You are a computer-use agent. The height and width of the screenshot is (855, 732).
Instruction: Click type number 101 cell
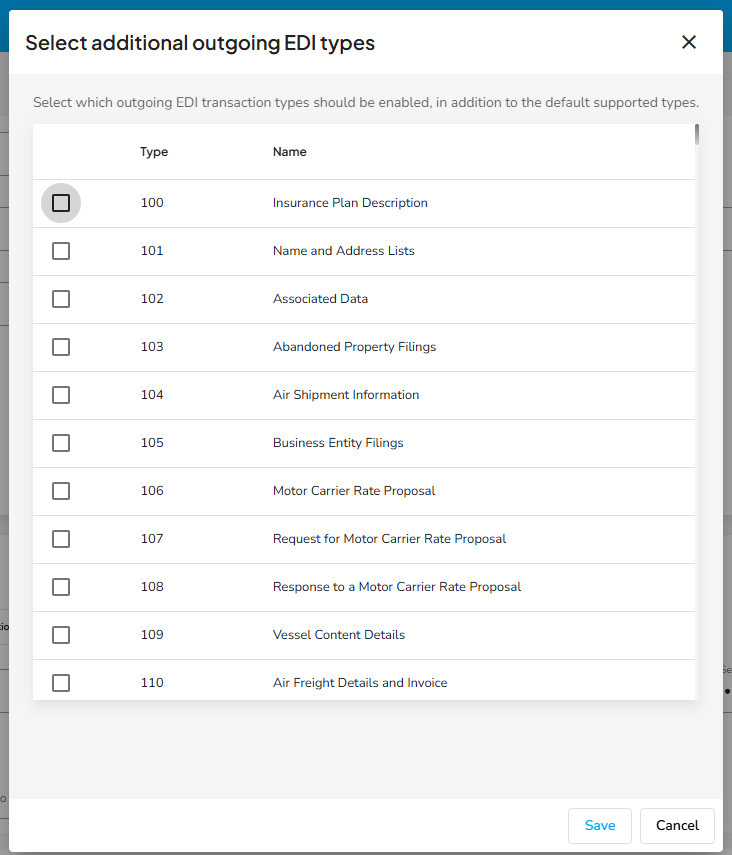152,251
